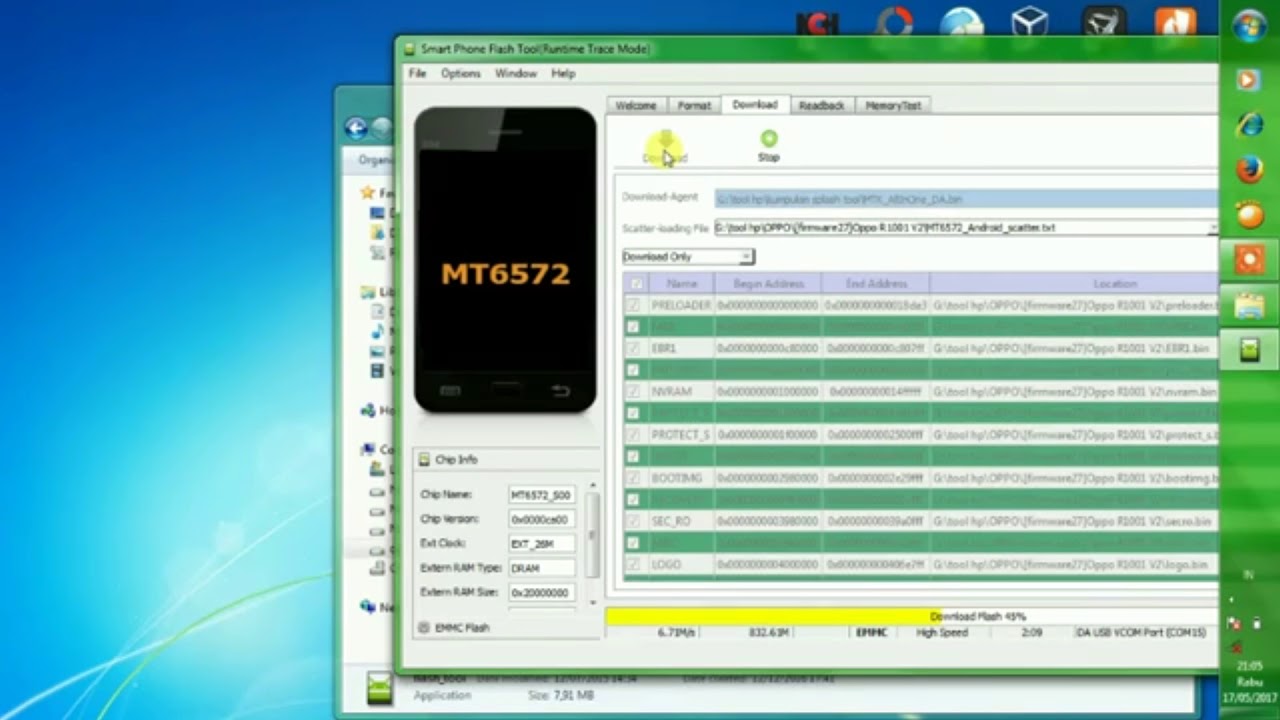Expand the Scatter-loading File path dropdown
This screenshot has width=1280, height=720.
point(1212,228)
